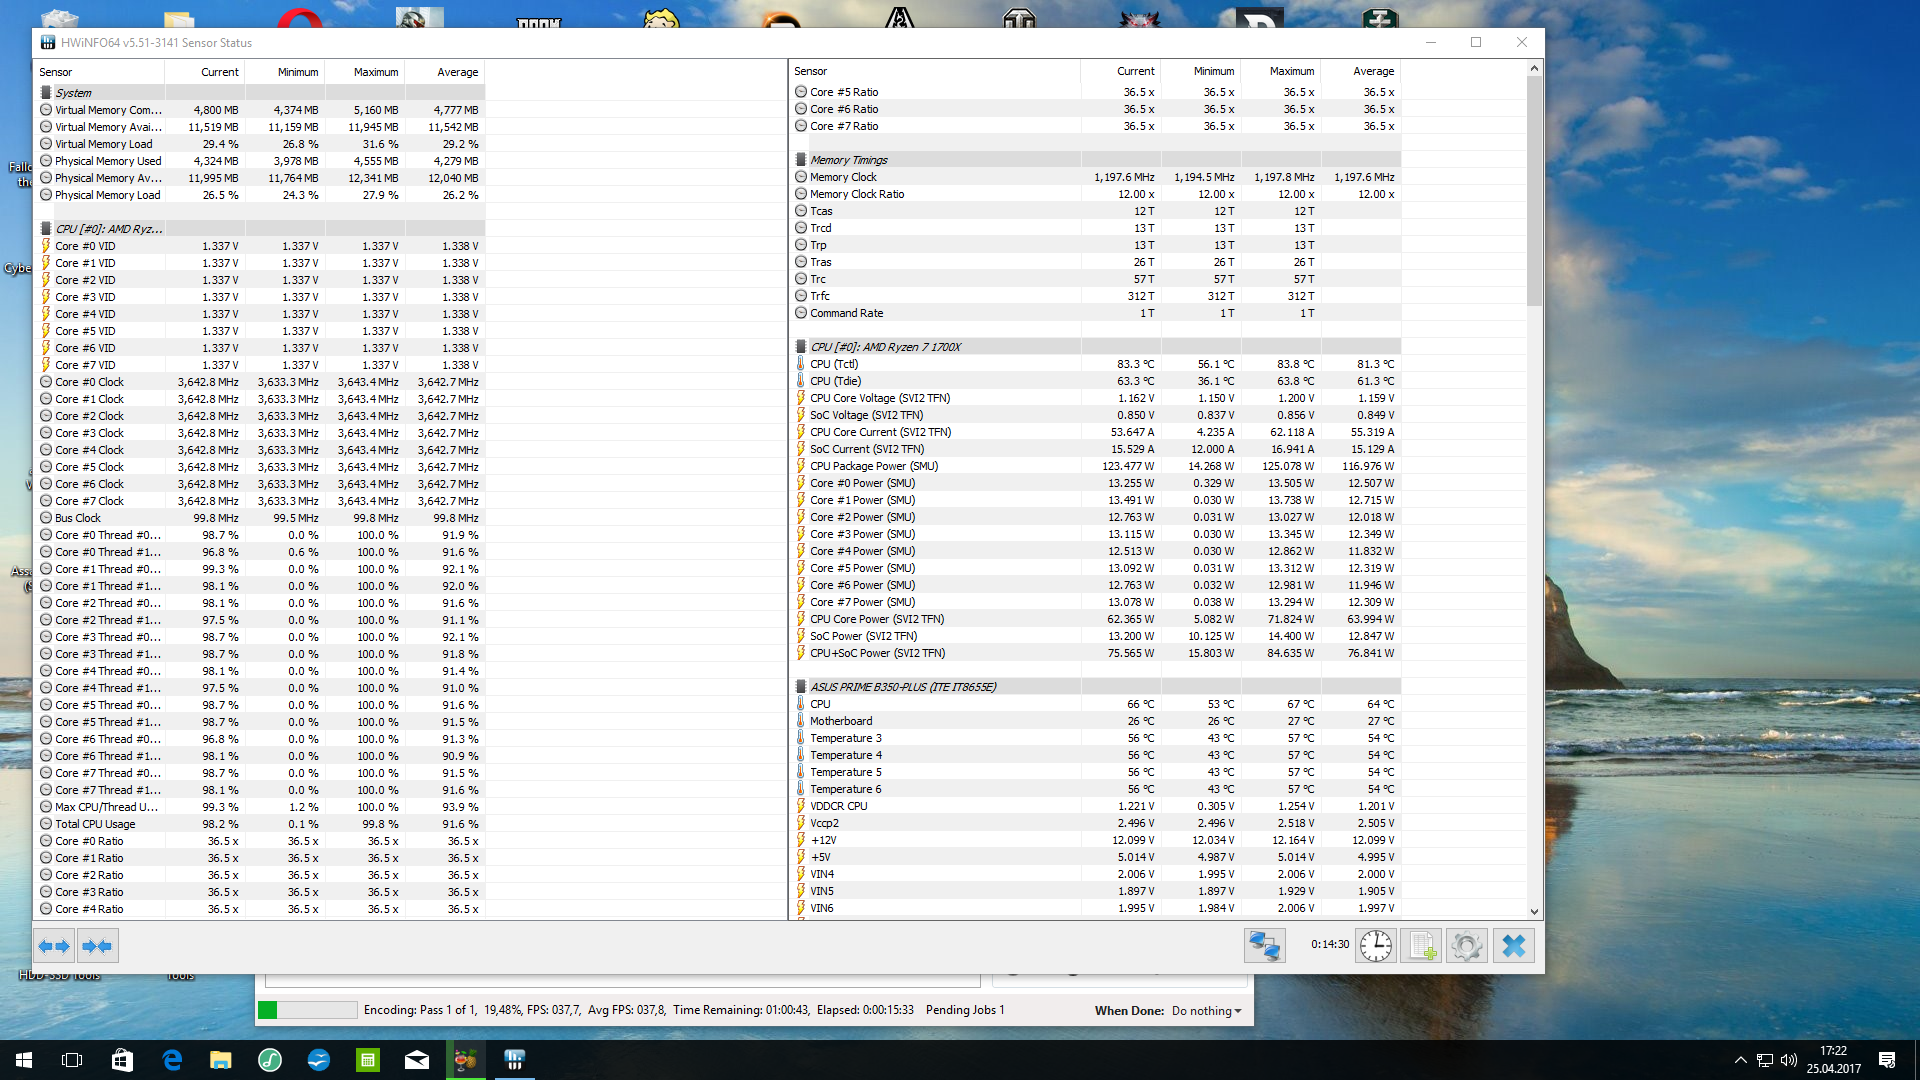Select the Core #6 Ratio row above Memory Timings
Viewport: 1920px width, 1080px height.
pos(1096,109)
